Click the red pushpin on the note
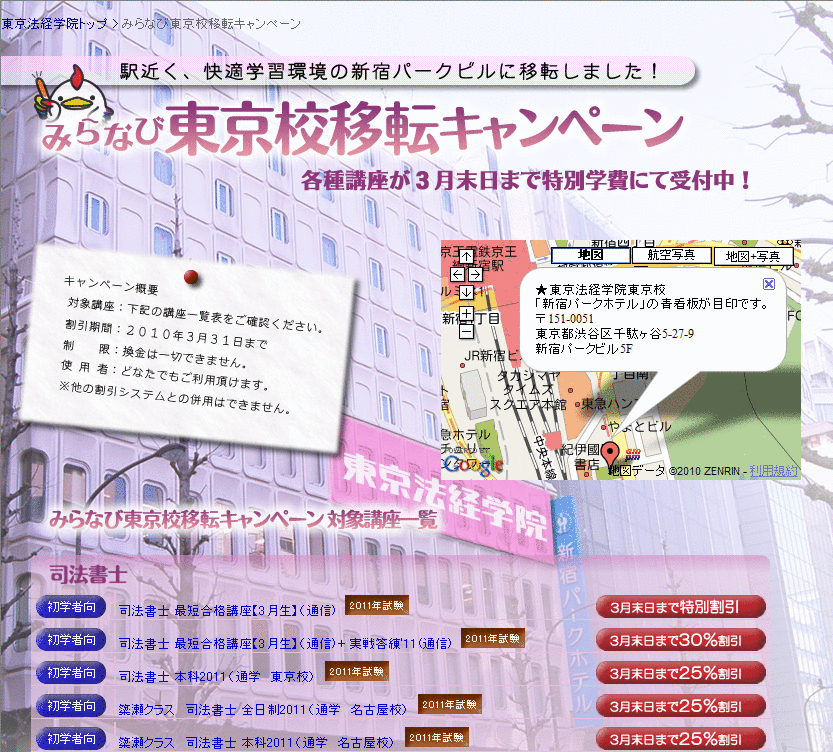Viewport: 833px width, 752px height. pos(191,277)
